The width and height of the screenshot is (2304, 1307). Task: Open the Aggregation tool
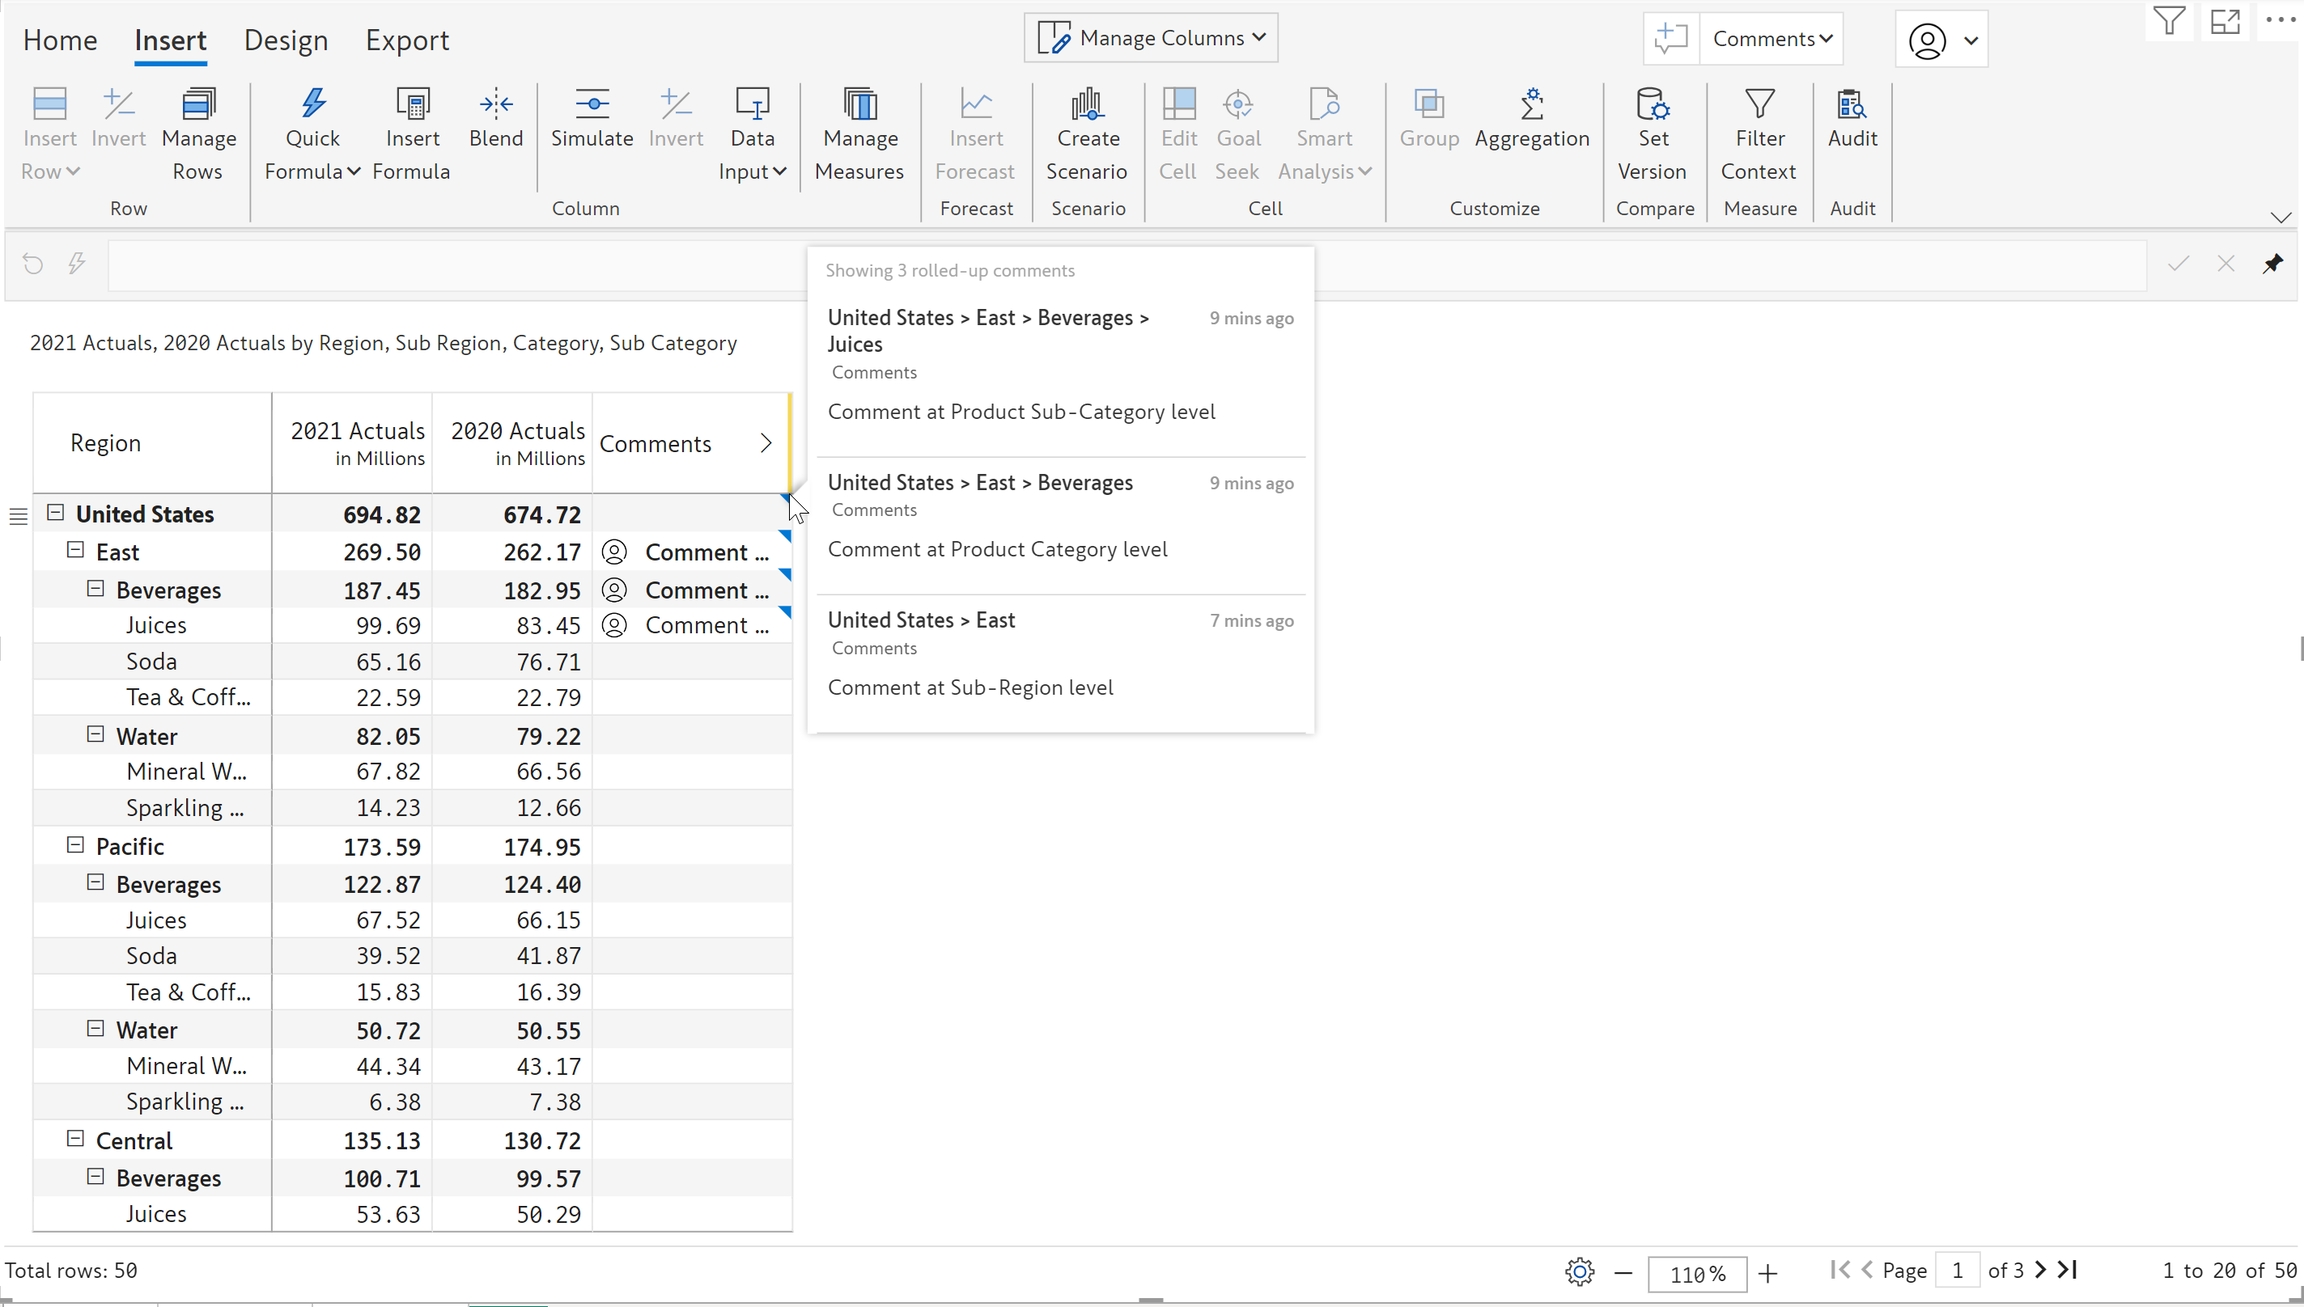[1531, 105]
